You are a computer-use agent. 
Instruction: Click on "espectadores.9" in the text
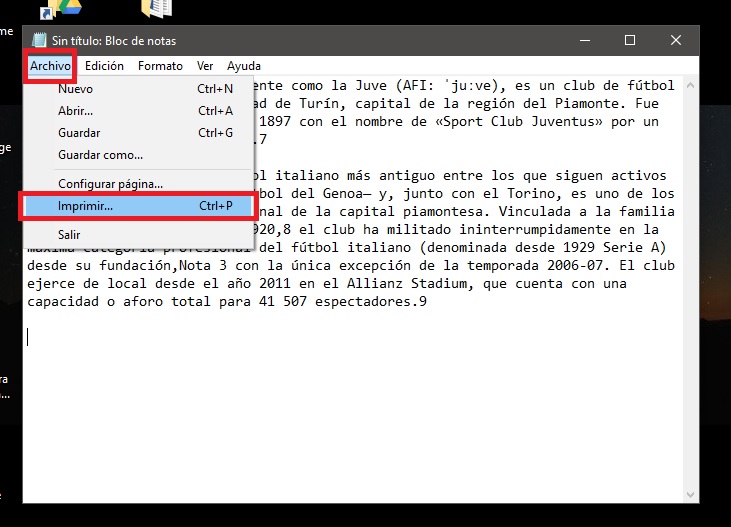(x=371, y=302)
